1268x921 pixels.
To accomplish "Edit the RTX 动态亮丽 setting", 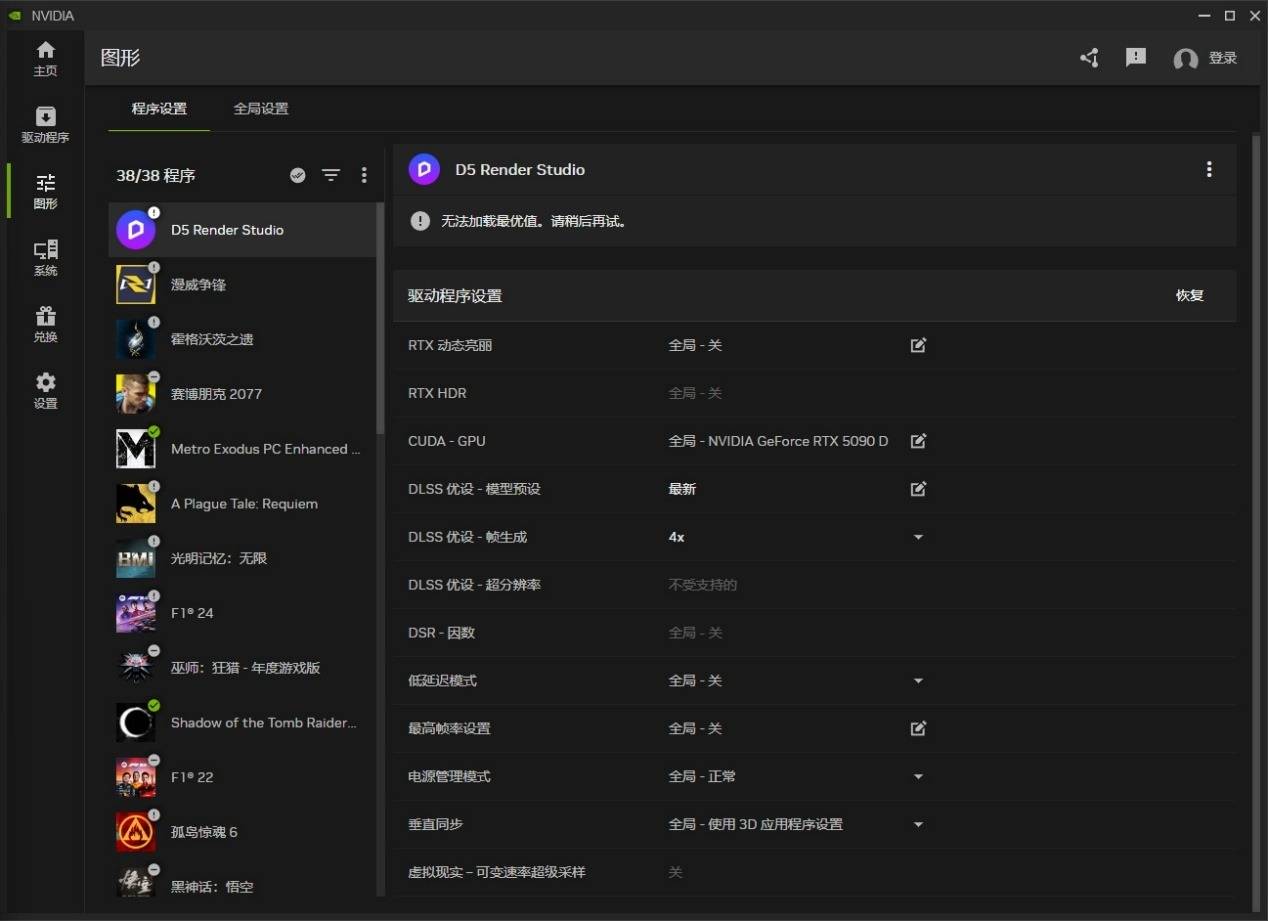I will 918,345.
